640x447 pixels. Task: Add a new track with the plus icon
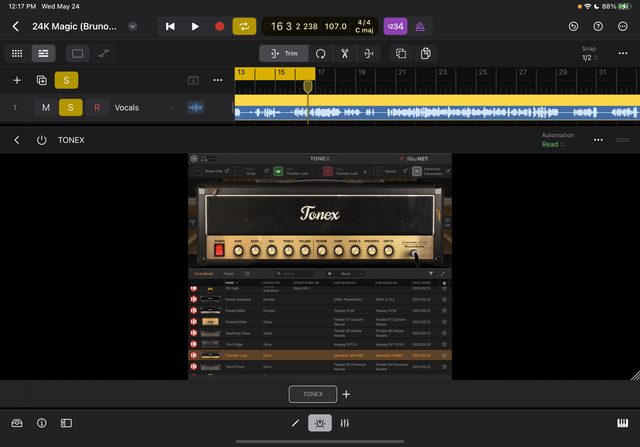(17, 80)
